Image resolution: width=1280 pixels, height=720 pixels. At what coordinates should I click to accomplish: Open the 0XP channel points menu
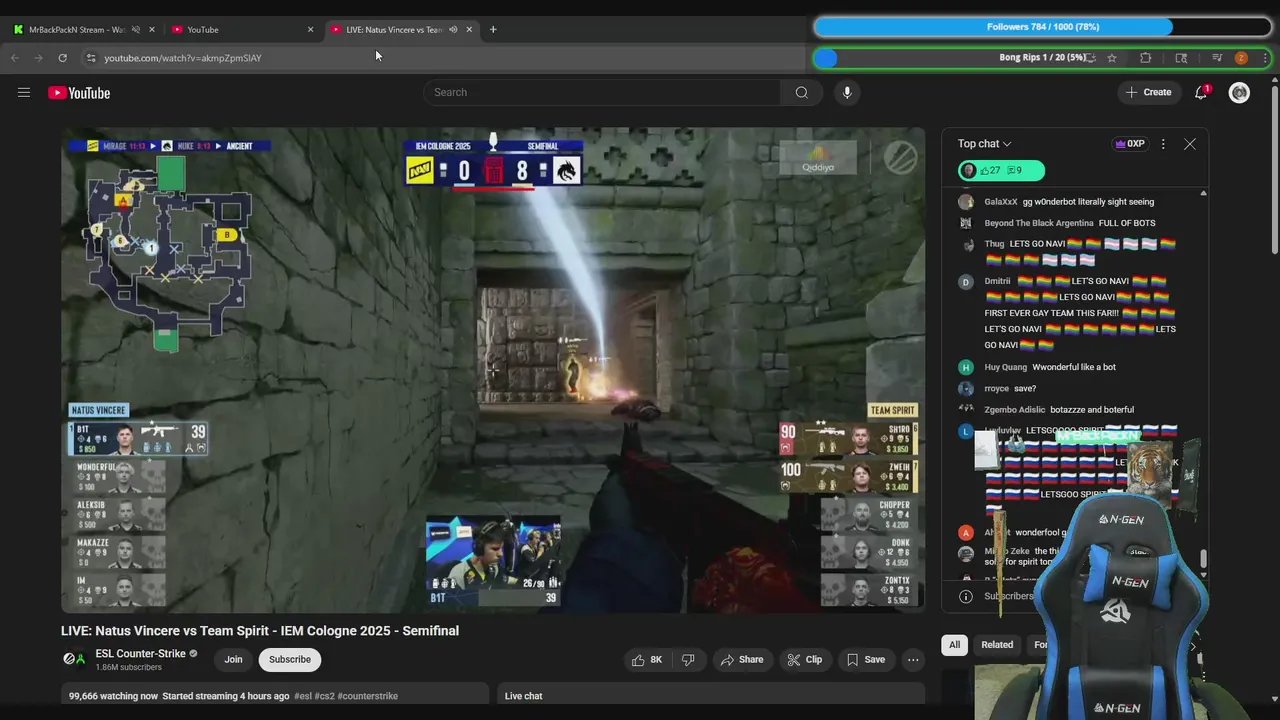[1129, 144]
